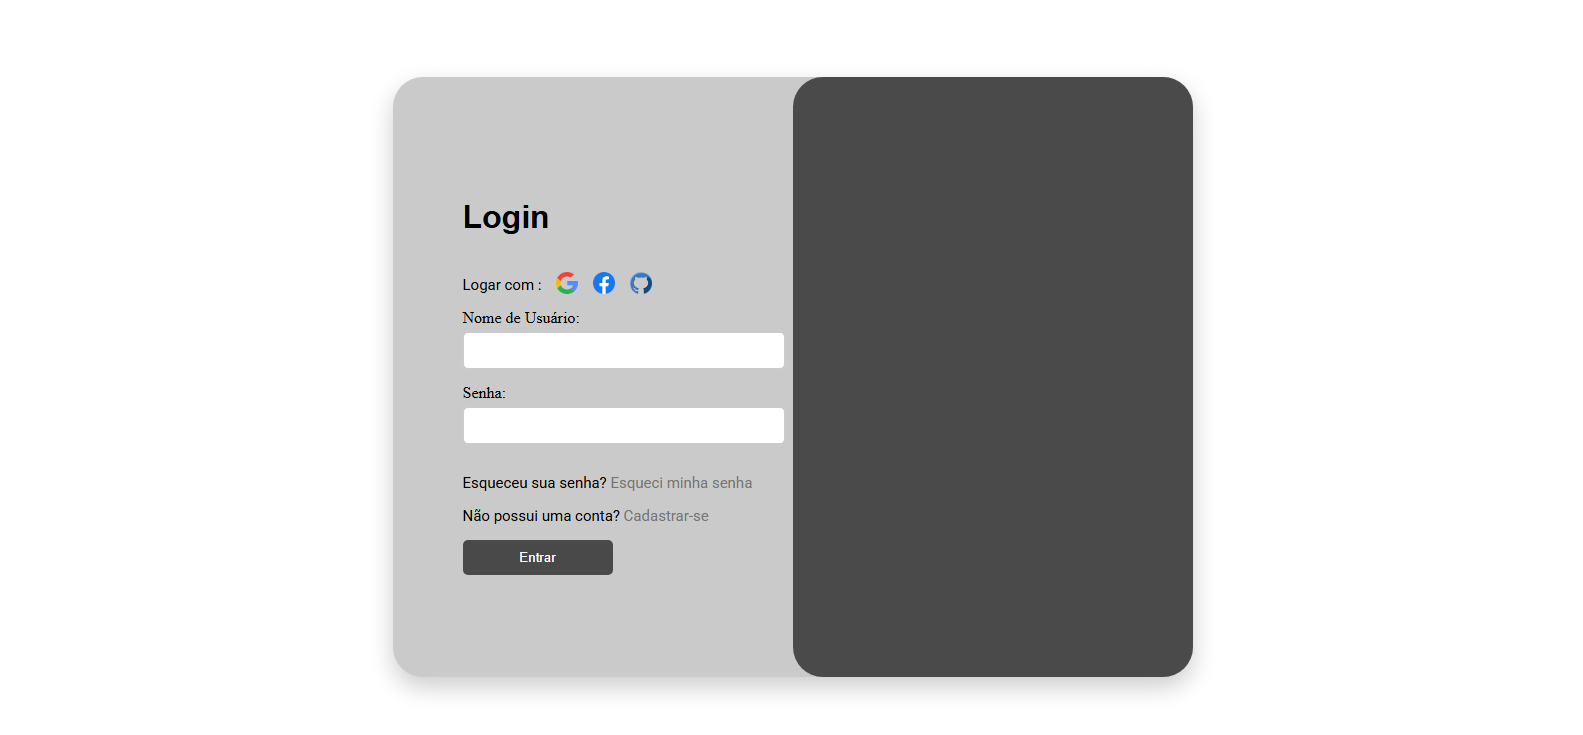Image resolution: width=1583 pixels, height=735 pixels.
Task: Click the Esqueceu sua senha question text
Action: 535,483
